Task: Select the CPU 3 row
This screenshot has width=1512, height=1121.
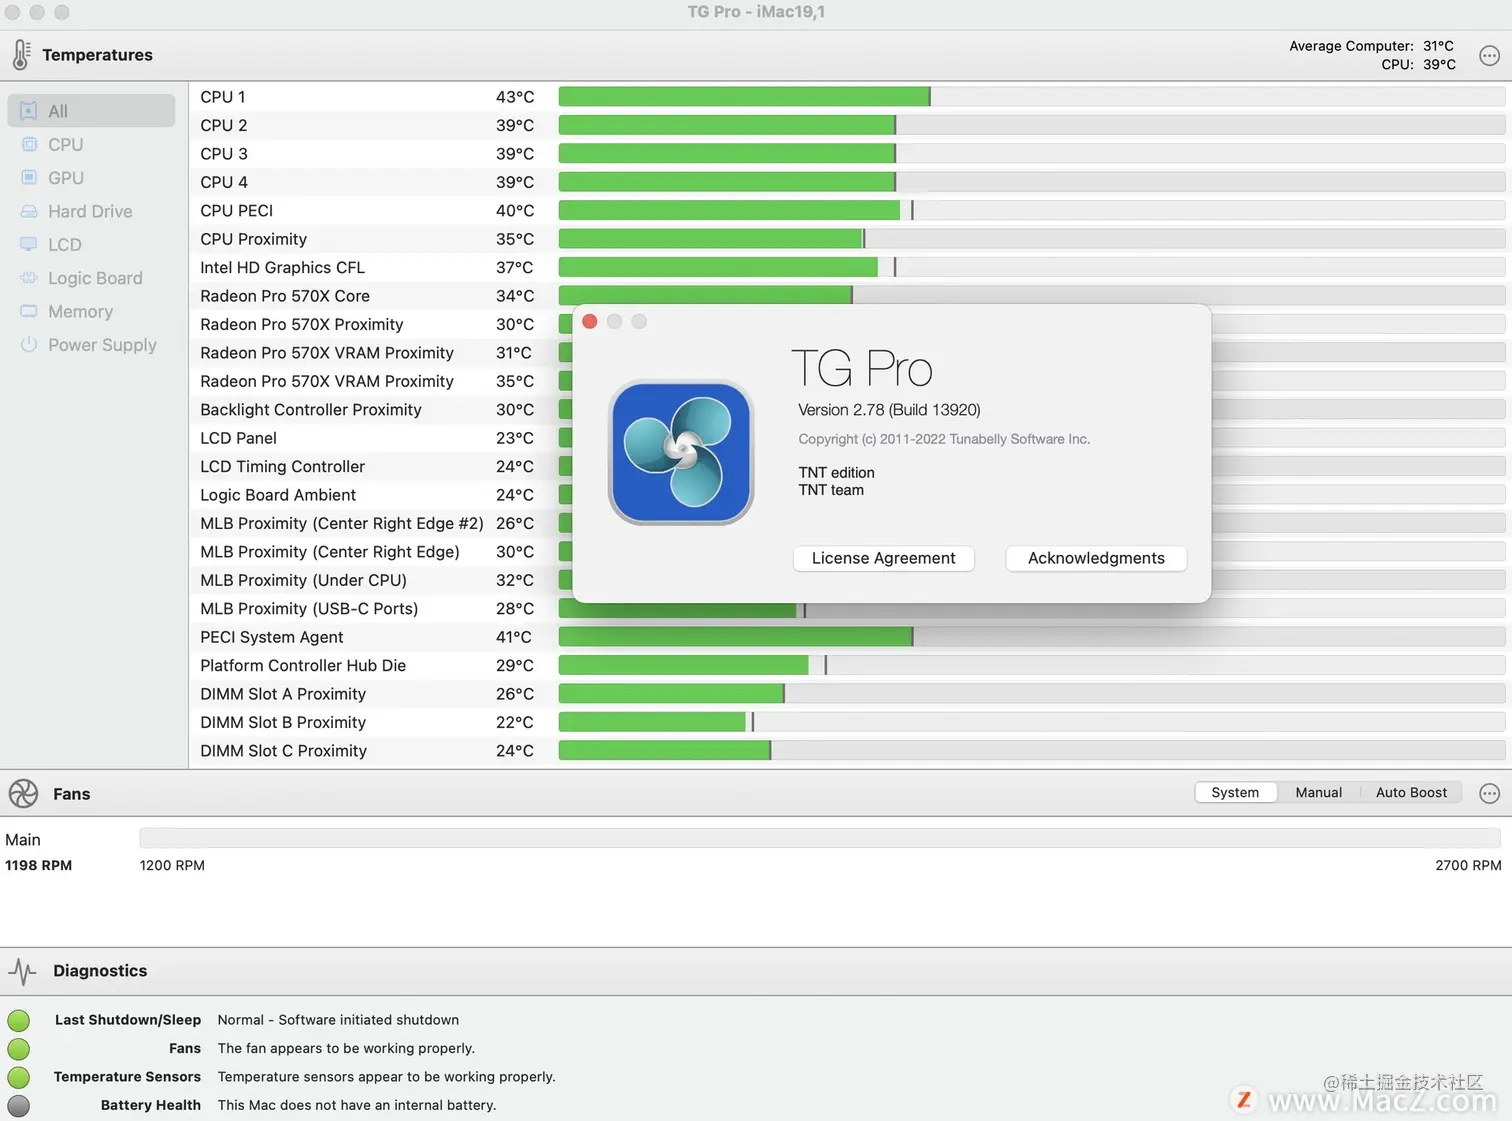Action: click(850, 154)
